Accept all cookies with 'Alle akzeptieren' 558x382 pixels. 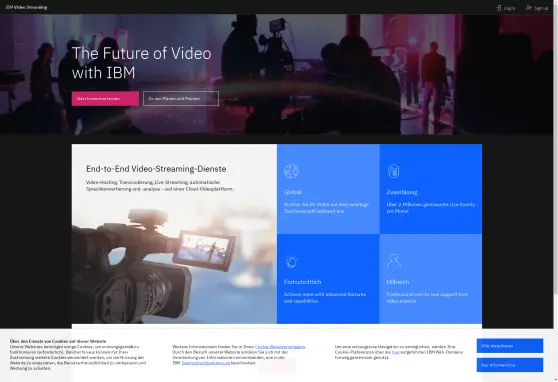[510, 346]
